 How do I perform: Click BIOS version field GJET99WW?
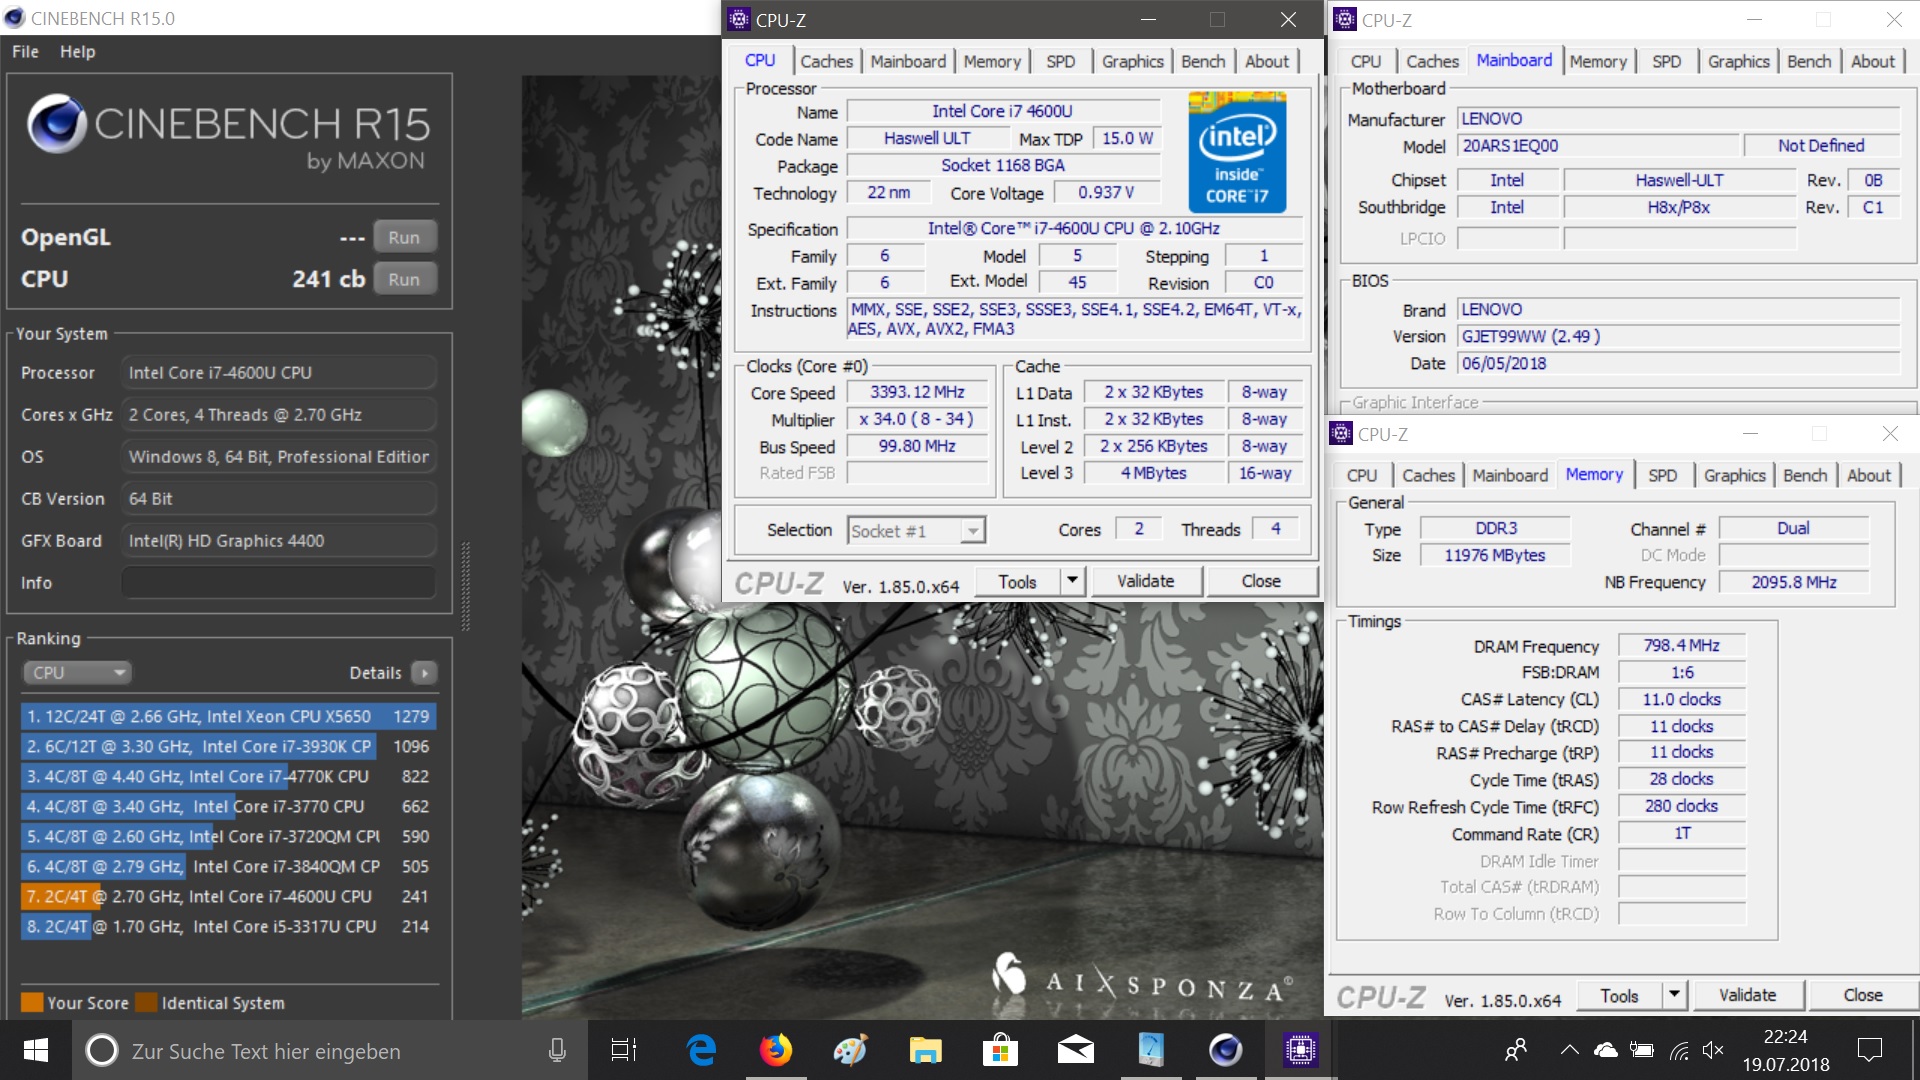1678,336
